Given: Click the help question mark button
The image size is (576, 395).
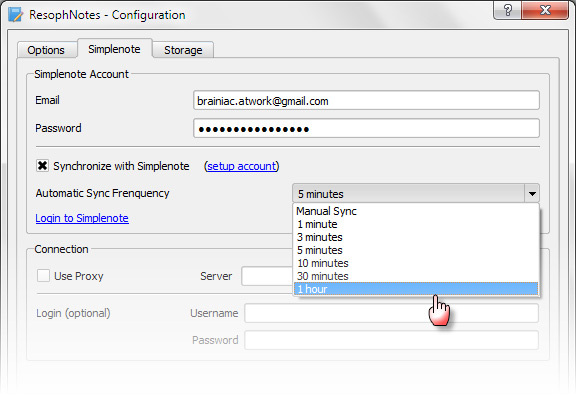Looking at the screenshot, I should pyautogui.click(x=507, y=10).
